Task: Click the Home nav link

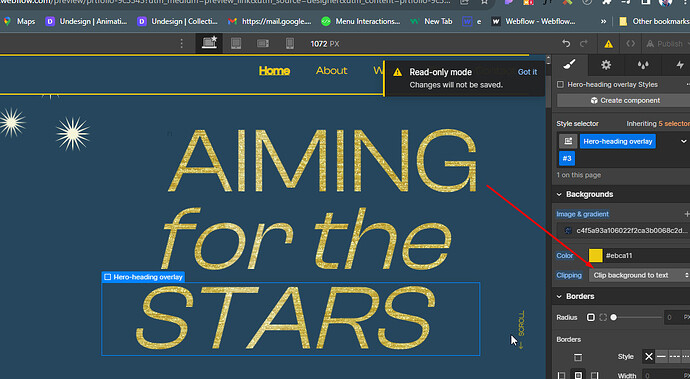Action: tap(274, 71)
